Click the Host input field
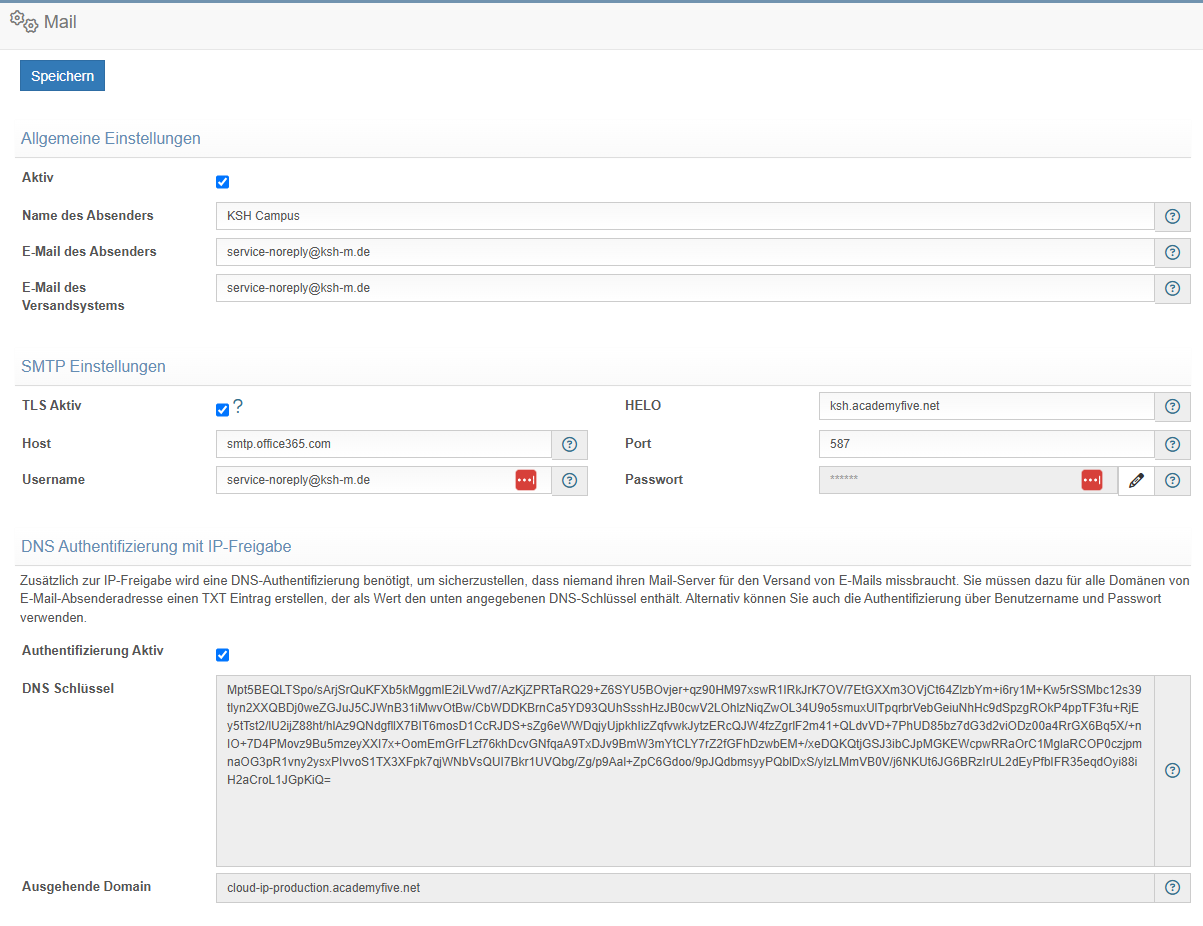This screenshot has height=926, width=1203. pos(382,444)
